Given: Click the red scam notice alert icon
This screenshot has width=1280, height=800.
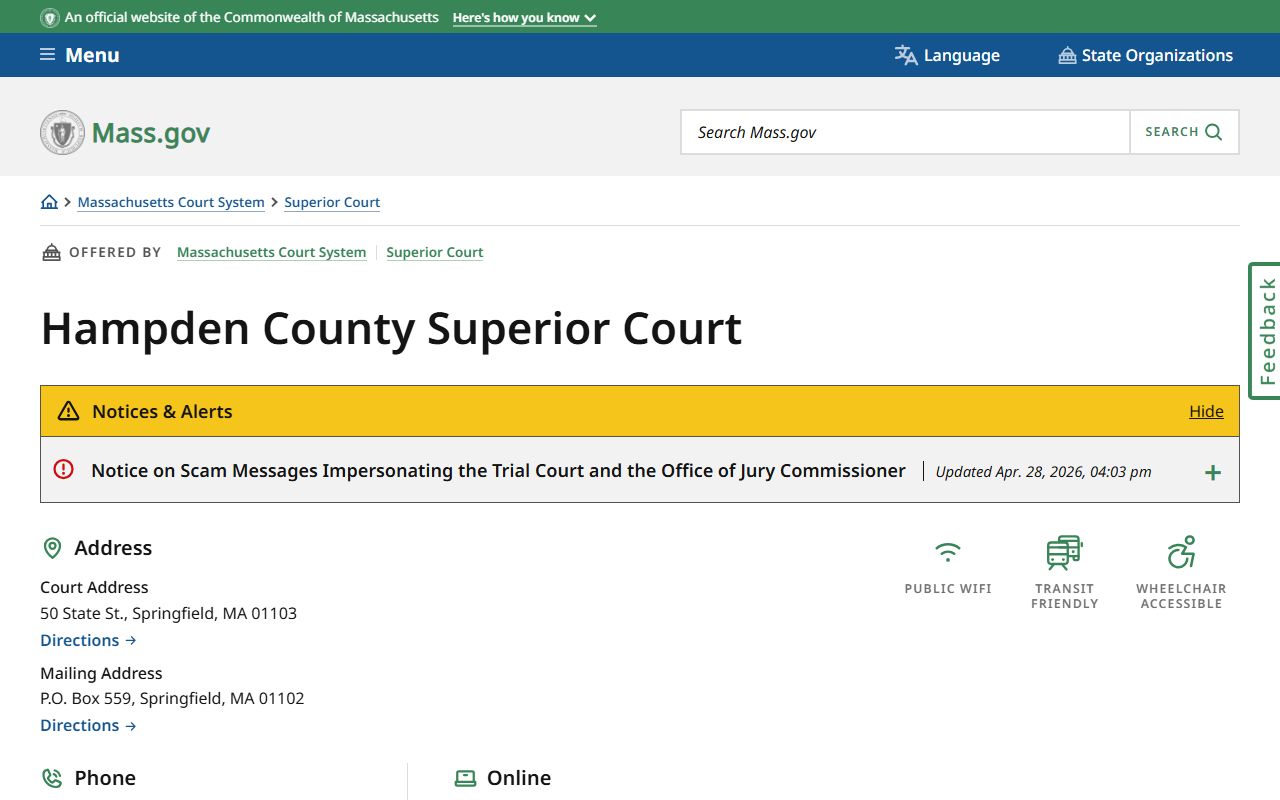Looking at the screenshot, I should (x=64, y=469).
